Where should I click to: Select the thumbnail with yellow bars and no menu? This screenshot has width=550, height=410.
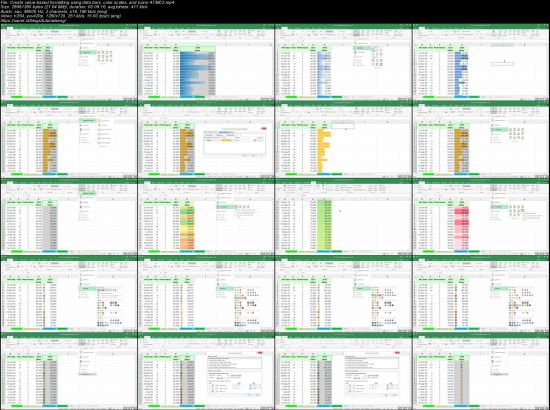pos(343,139)
